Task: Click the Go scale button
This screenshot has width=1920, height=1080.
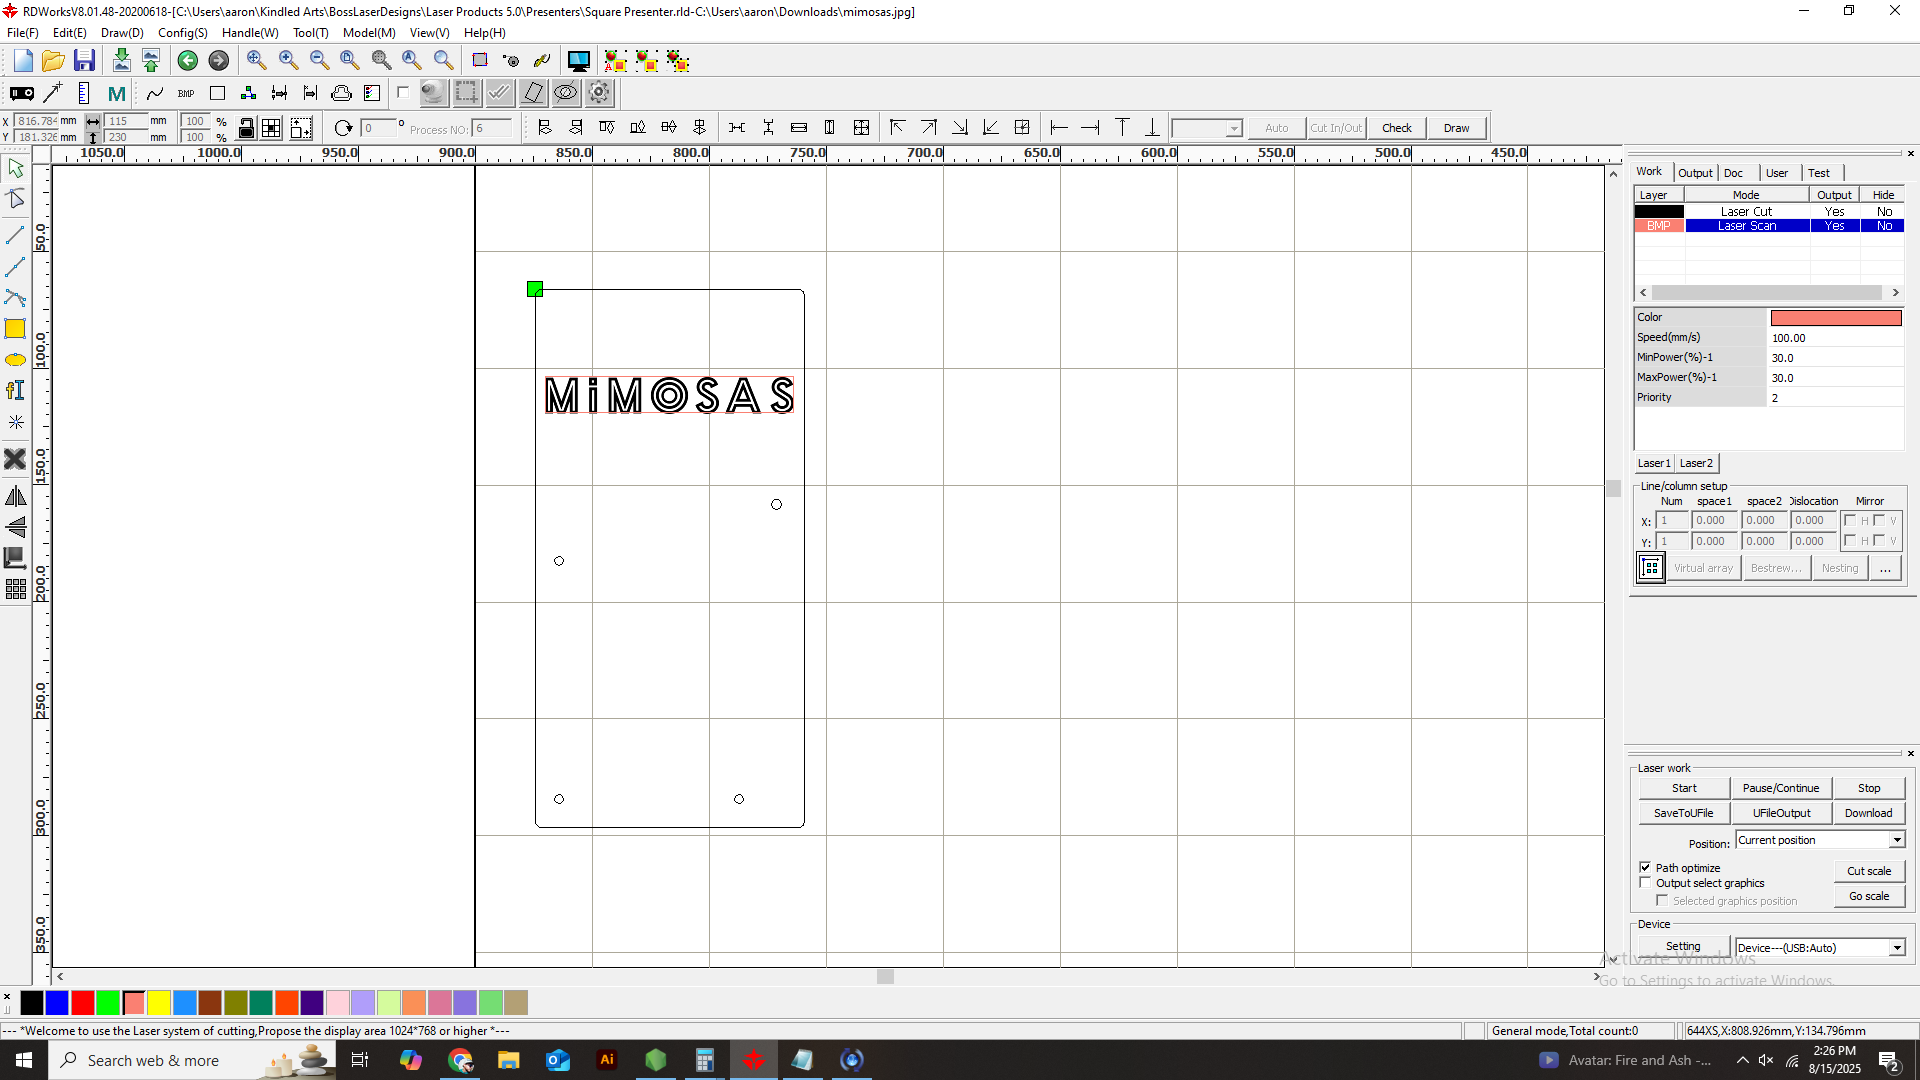Action: pos(1869,896)
